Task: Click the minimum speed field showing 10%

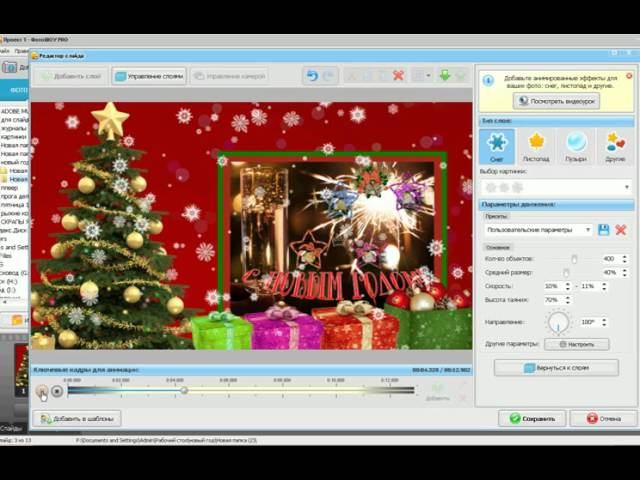Action: (x=554, y=287)
